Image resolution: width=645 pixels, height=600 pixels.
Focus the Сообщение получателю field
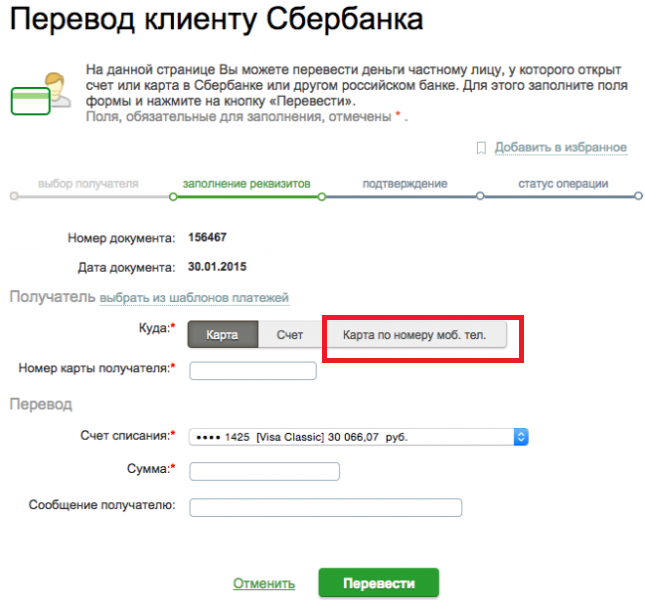tap(325, 507)
